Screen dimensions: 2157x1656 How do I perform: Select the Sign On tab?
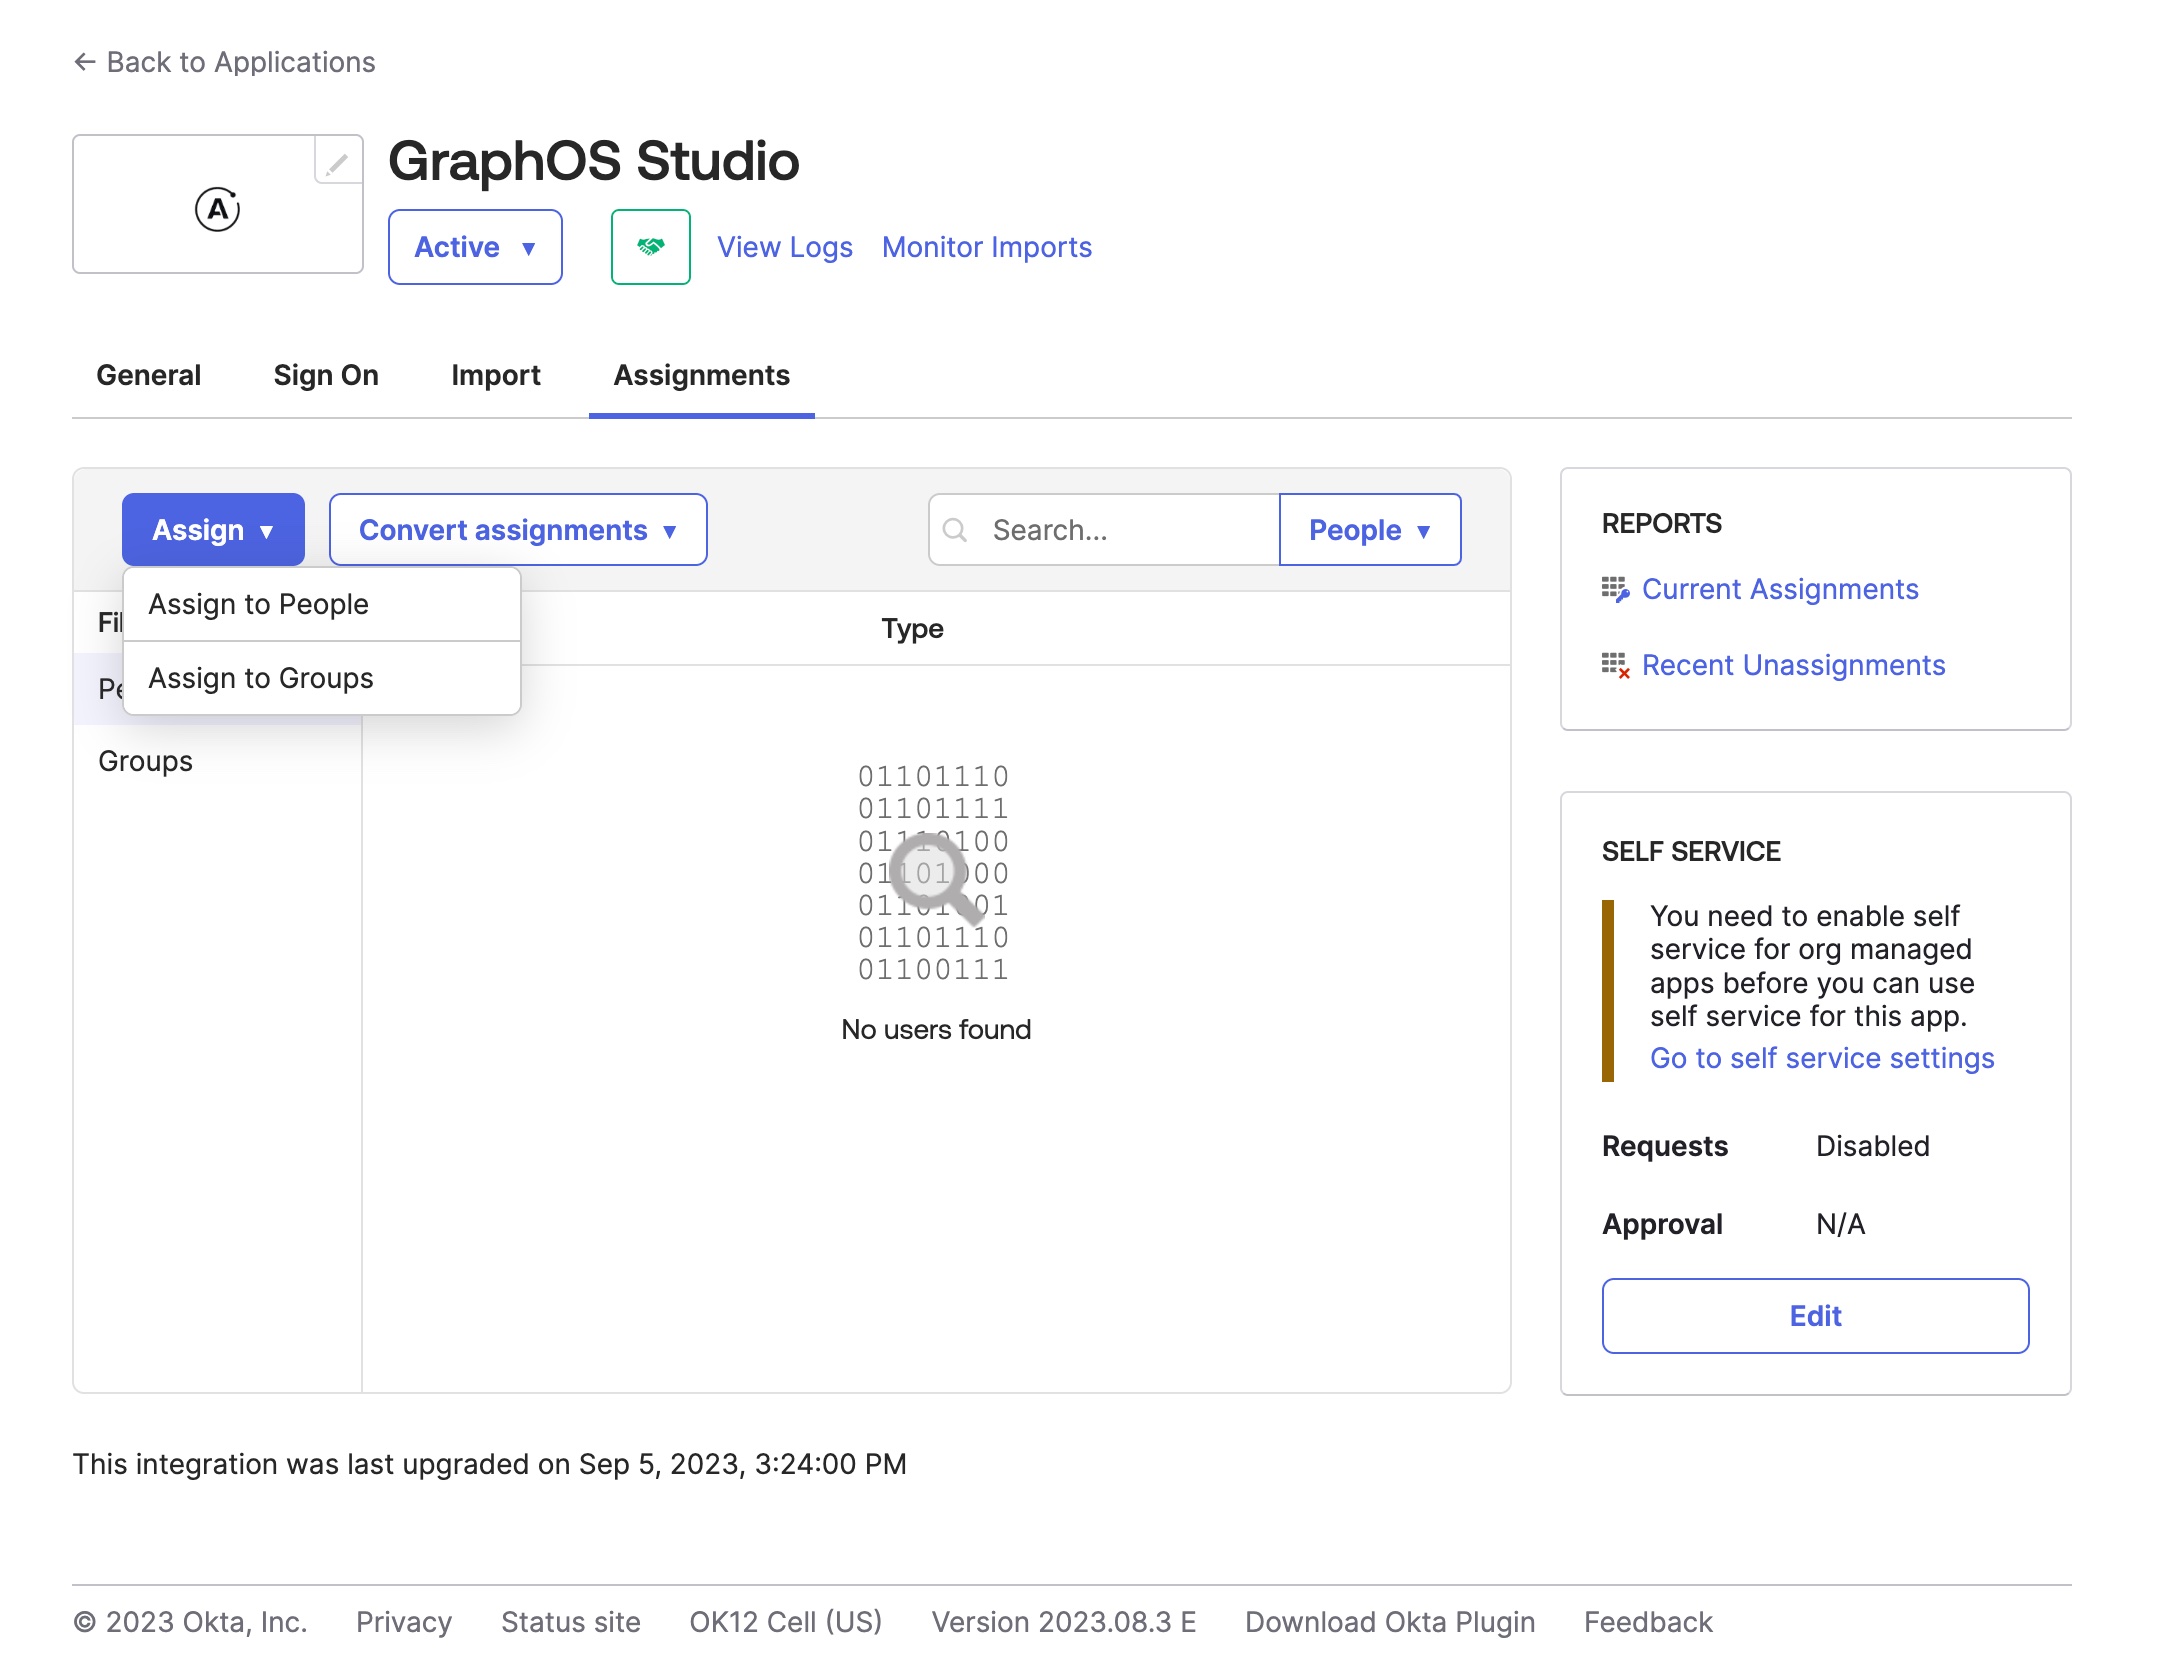click(325, 374)
